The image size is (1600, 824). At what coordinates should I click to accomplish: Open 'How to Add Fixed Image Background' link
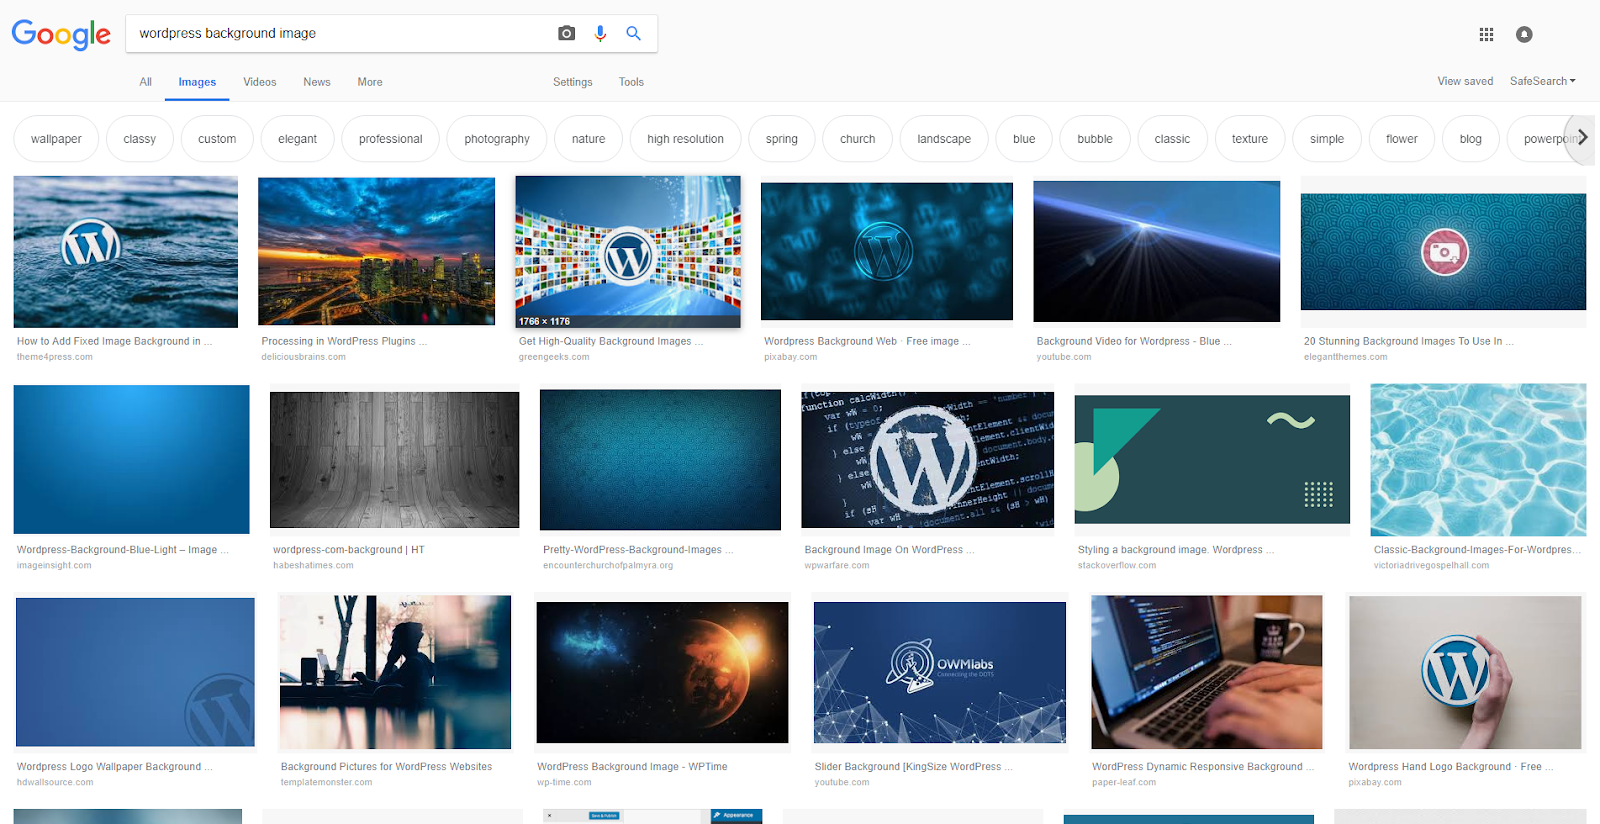(x=114, y=341)
